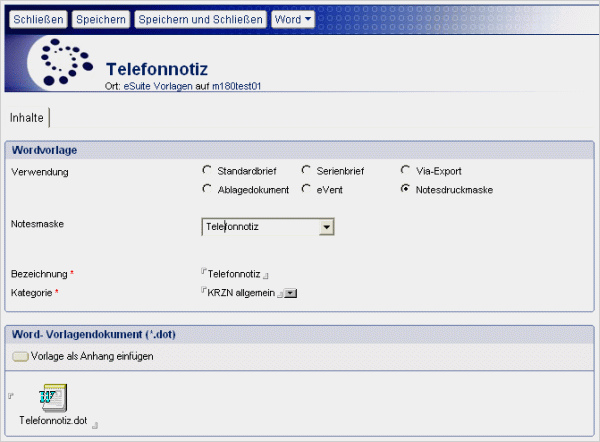Image resolution: width=600 pixels, height=442 pixels.
Task: Select the Standardbrief radio button
Action: point(207,171)
